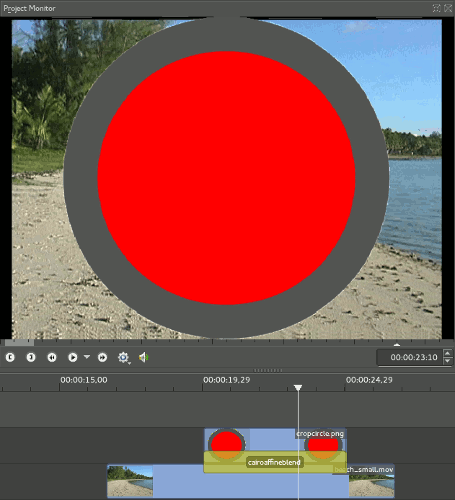
Task: Open the play options dropdown arrow
Action: click(87, 357)
